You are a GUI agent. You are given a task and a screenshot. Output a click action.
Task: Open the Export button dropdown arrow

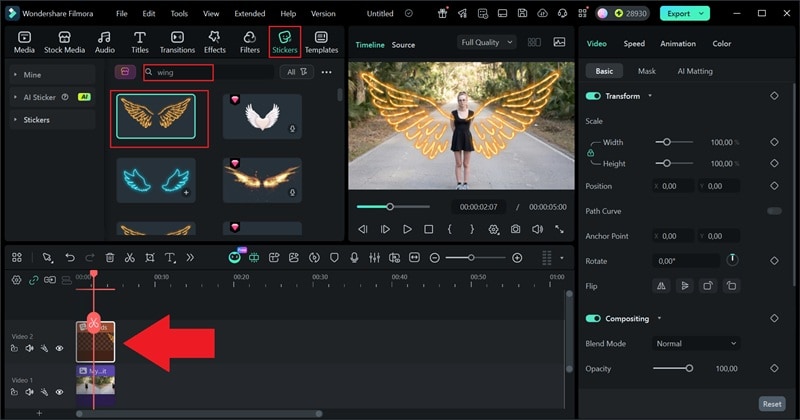pyautogui.click(x=702, y=13)
